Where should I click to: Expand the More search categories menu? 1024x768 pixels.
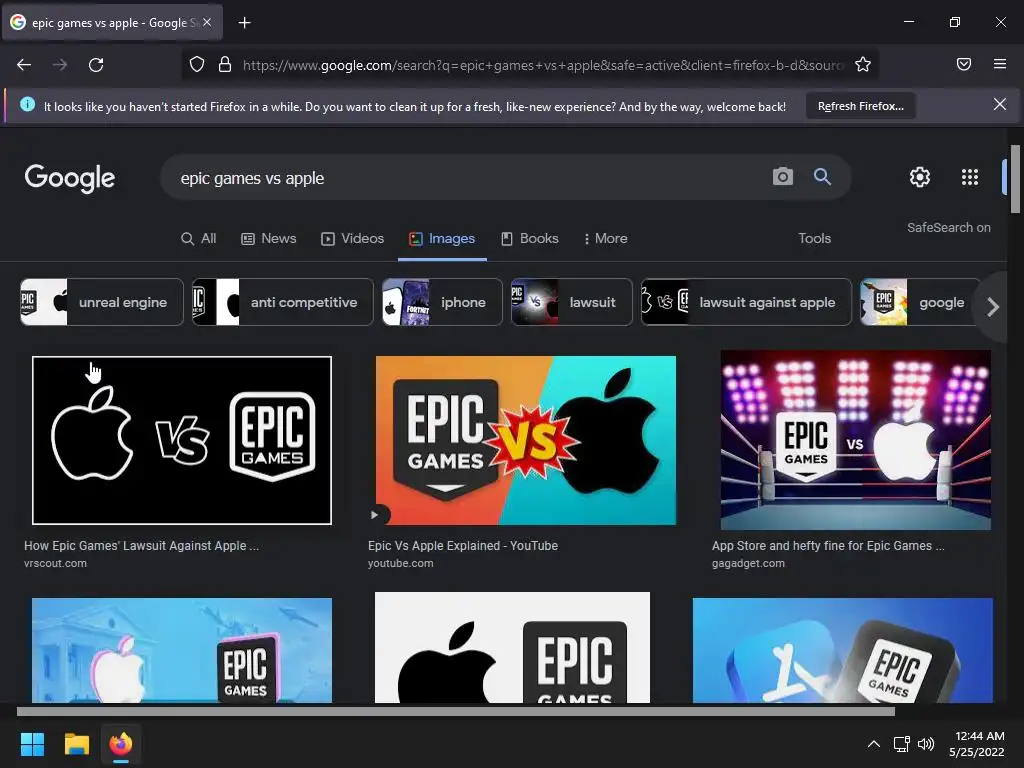[606, 238]
